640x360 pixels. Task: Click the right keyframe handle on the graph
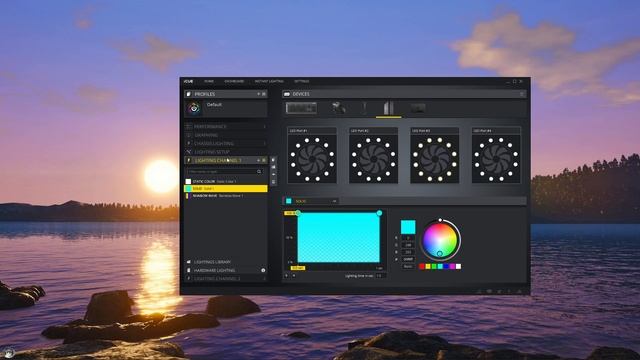(379, 213)
